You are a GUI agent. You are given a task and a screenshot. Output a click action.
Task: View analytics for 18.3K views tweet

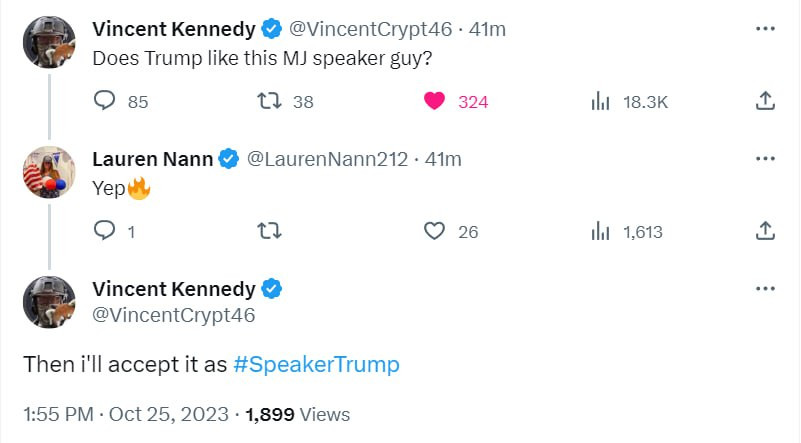click(x=601, y=101)
